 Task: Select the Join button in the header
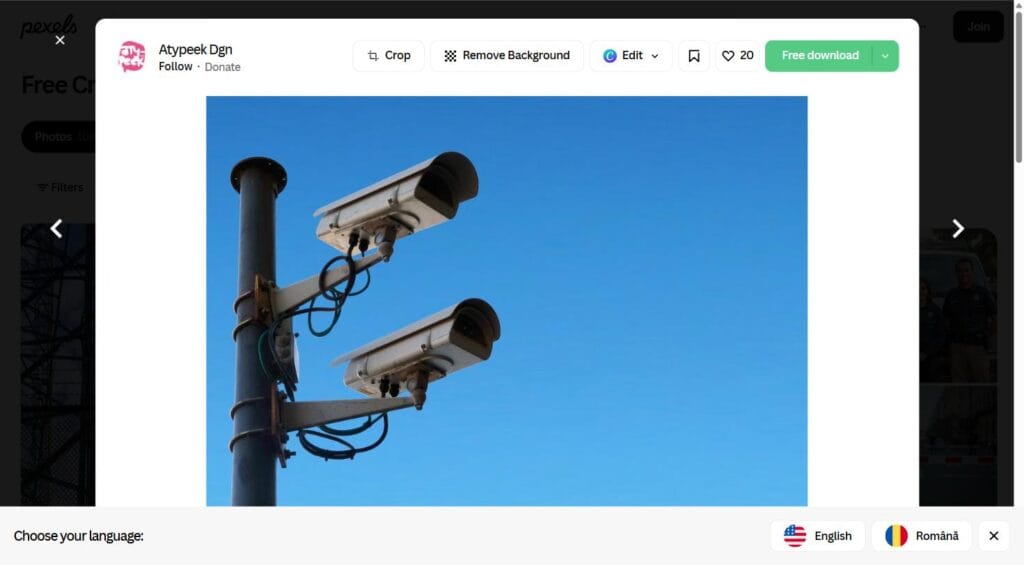pos(978,27)
